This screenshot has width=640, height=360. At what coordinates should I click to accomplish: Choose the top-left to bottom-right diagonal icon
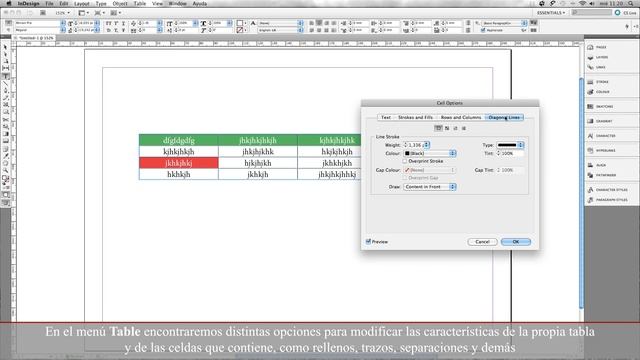click(447, 128)
